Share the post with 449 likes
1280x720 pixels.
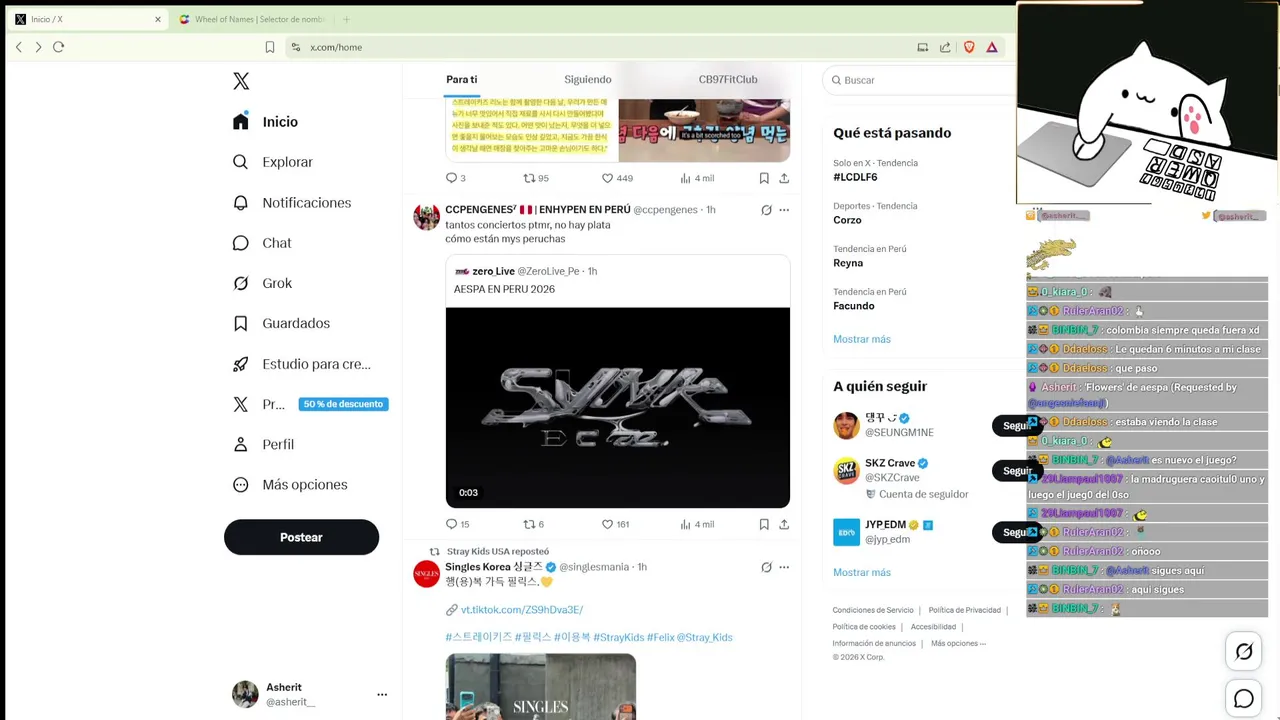click(x=784, y=178)
